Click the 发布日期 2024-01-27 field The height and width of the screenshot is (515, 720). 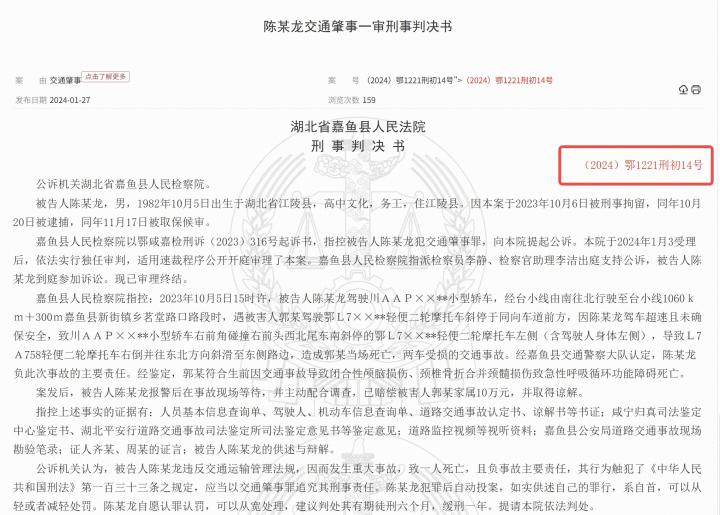[x=53, y=100]
